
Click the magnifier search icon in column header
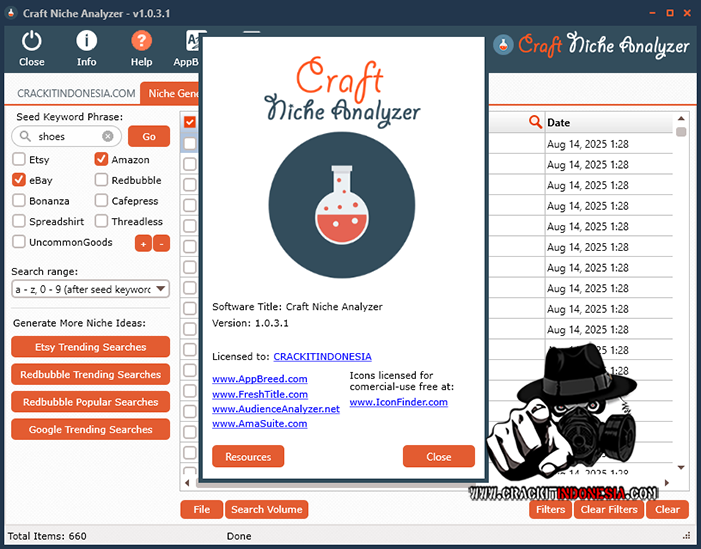(535, 122)
